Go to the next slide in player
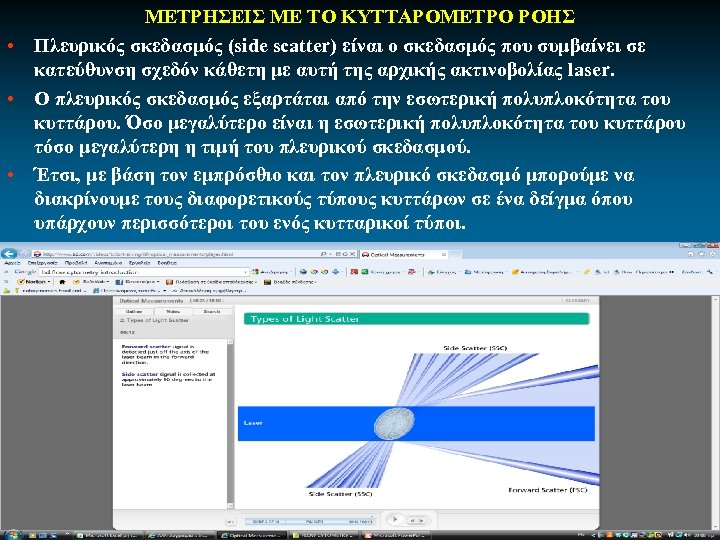 pos(422,520)
